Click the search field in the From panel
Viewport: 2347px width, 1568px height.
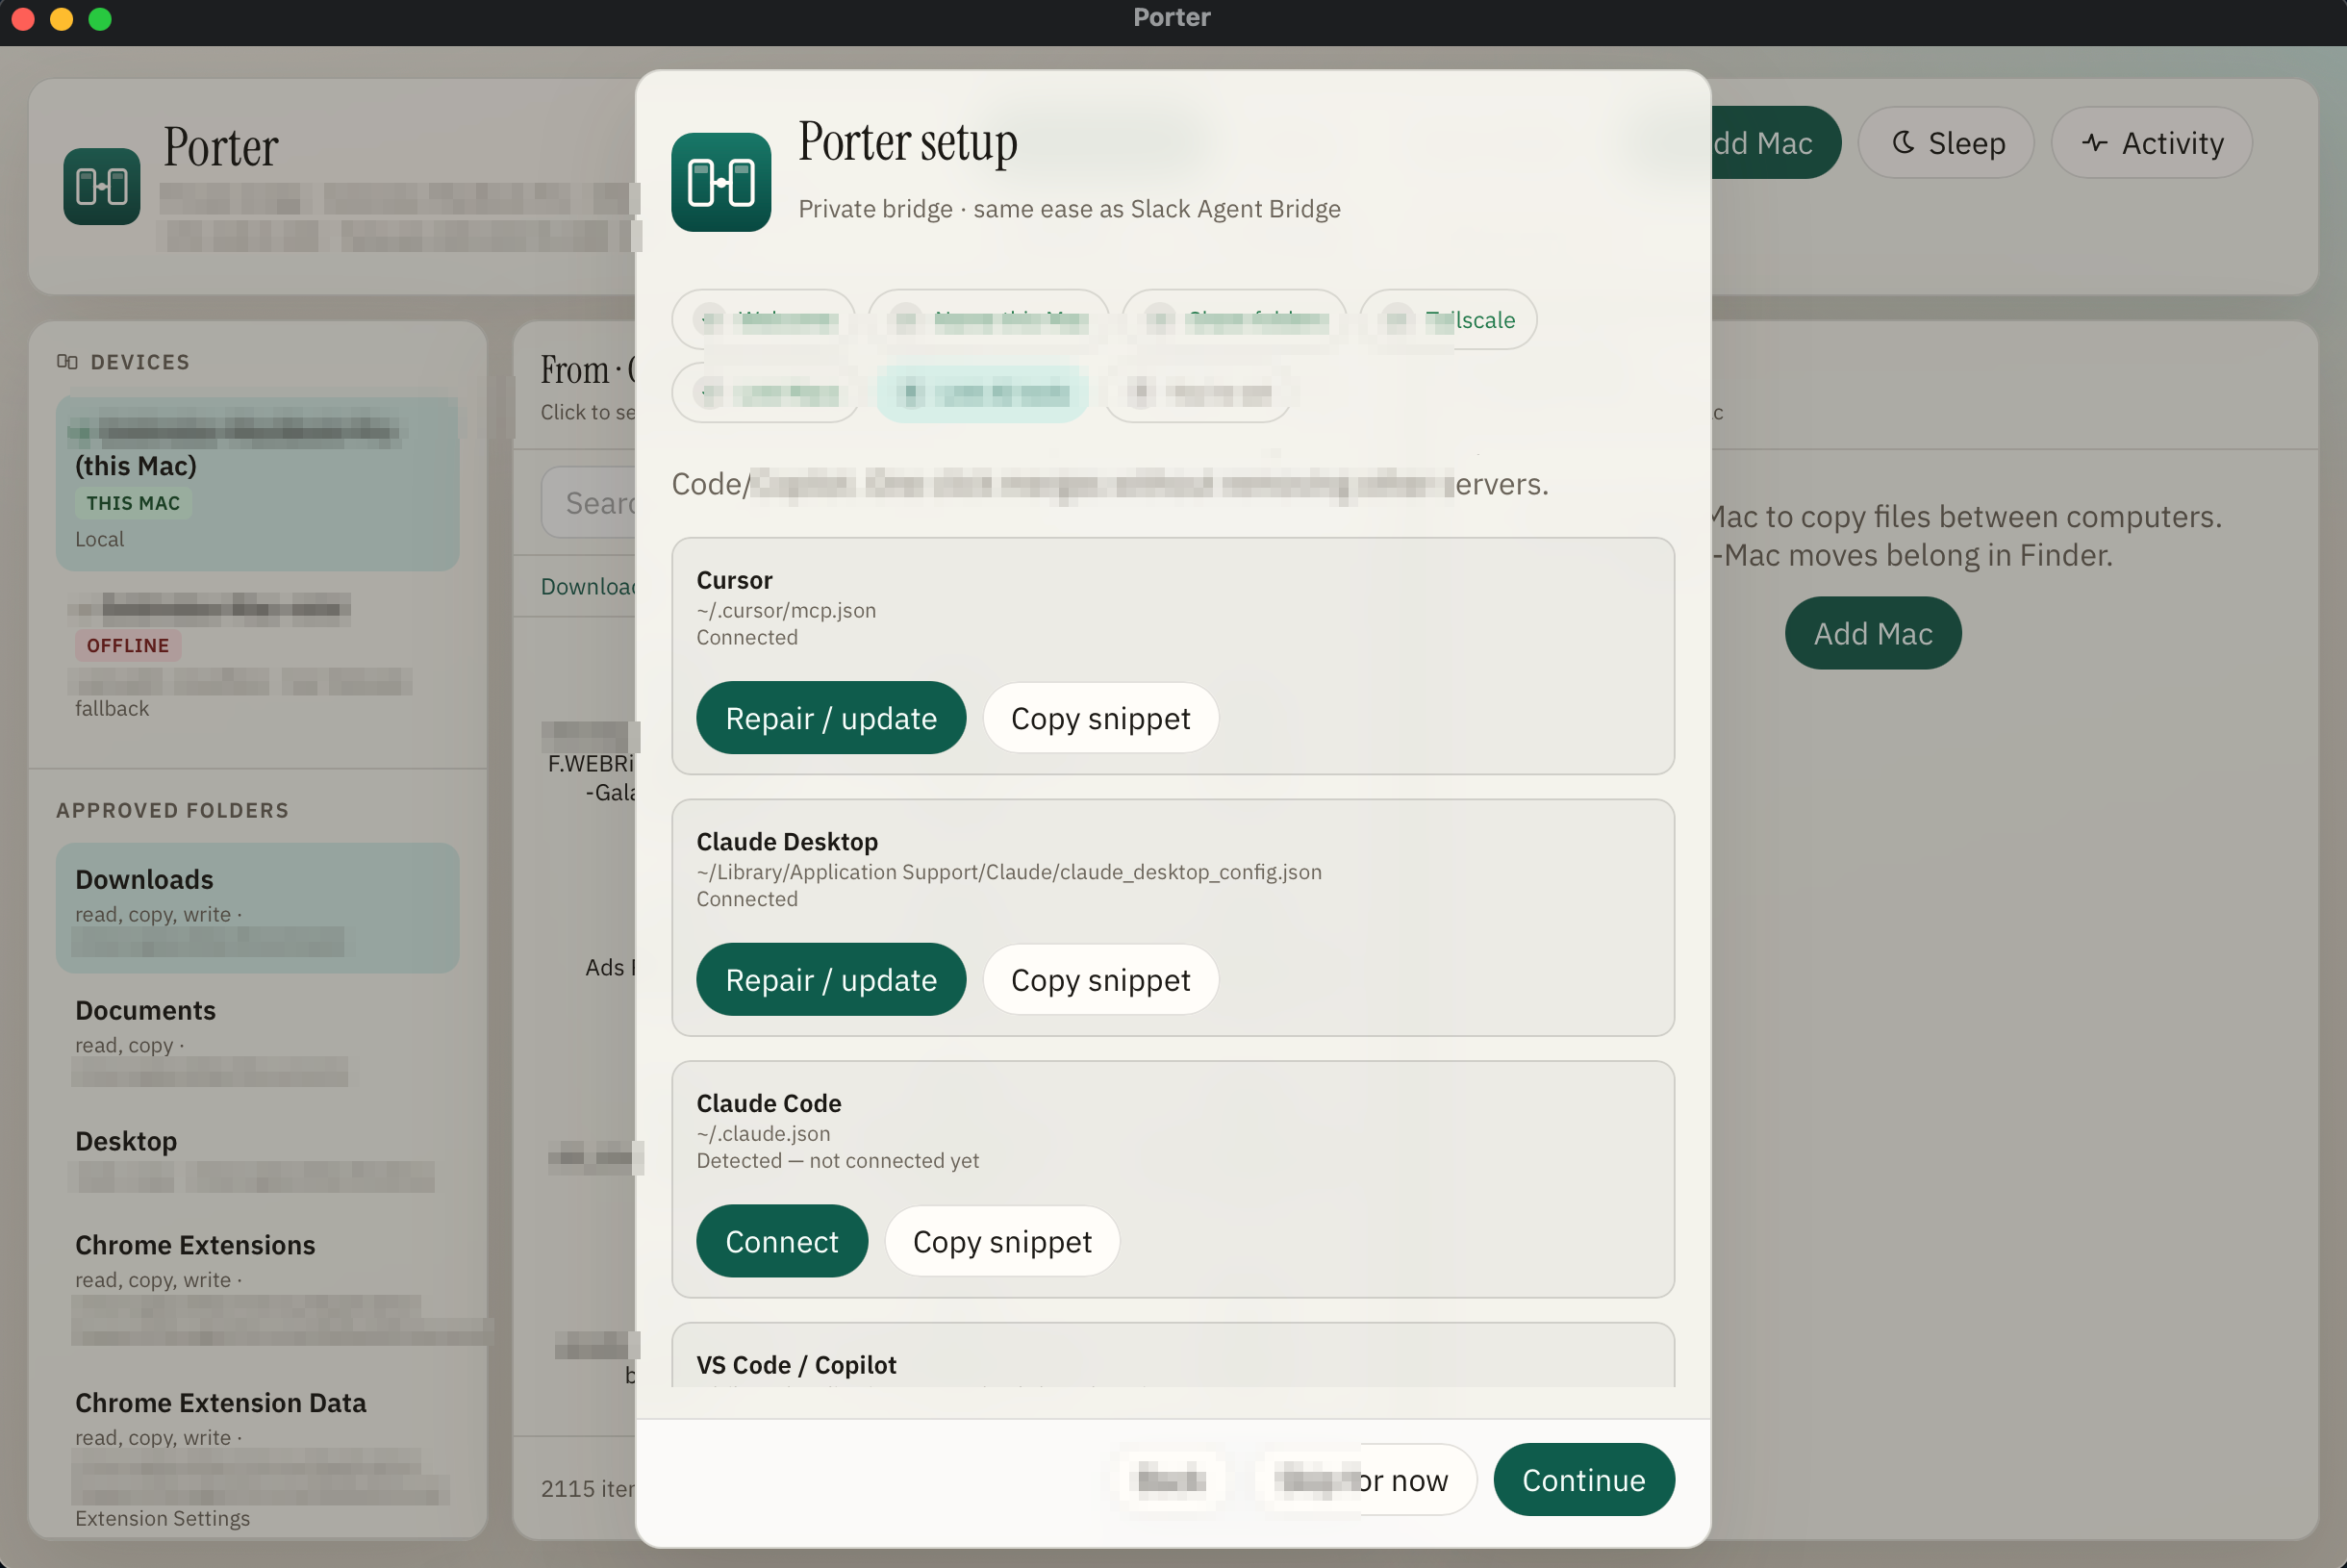(x=590, y=502)
